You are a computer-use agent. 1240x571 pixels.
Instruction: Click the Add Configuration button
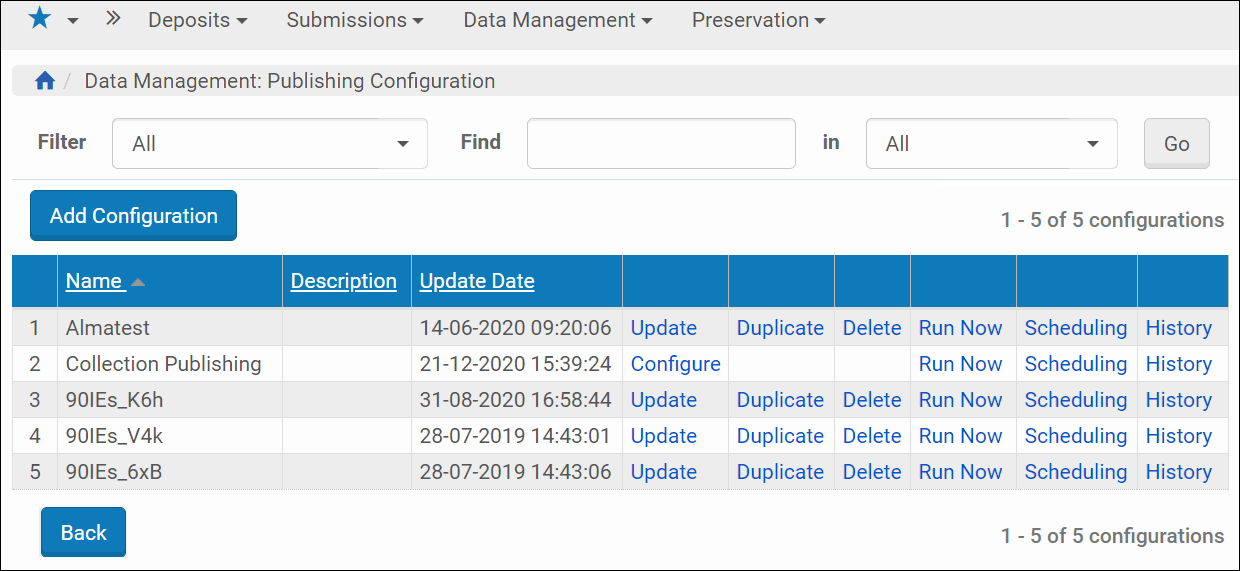point(133,216)
